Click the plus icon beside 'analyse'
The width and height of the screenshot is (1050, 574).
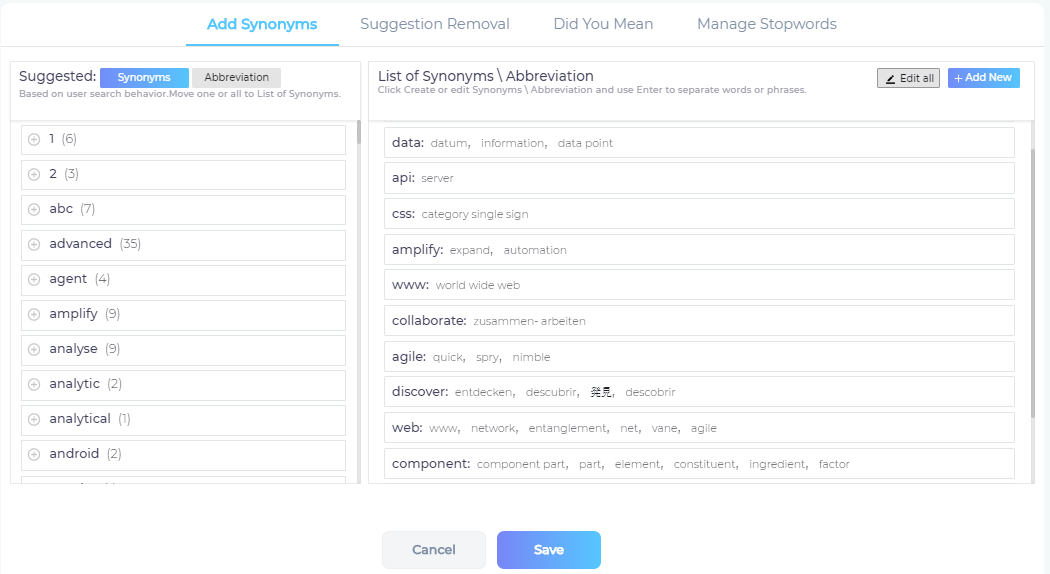pos(34,349)
